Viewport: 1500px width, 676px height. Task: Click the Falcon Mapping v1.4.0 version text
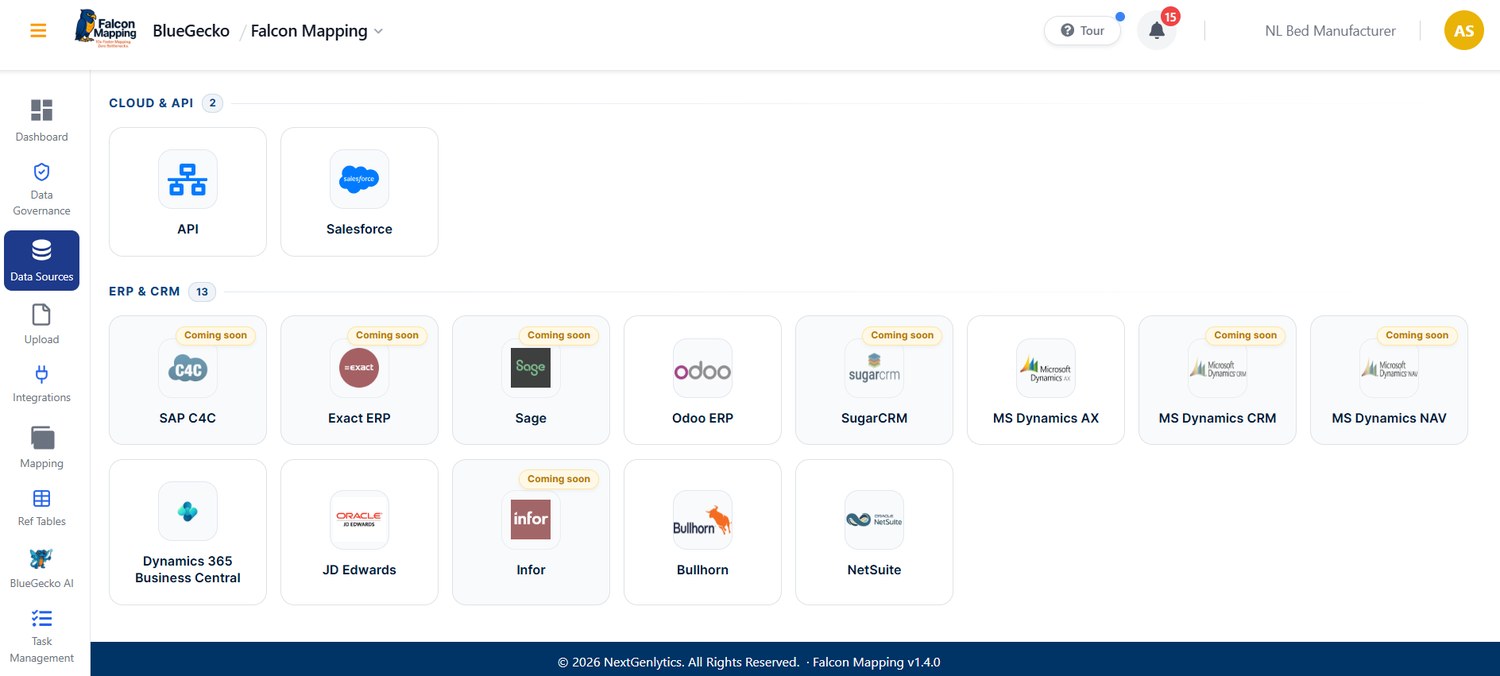pyautogui.click(x=876, y=662)
